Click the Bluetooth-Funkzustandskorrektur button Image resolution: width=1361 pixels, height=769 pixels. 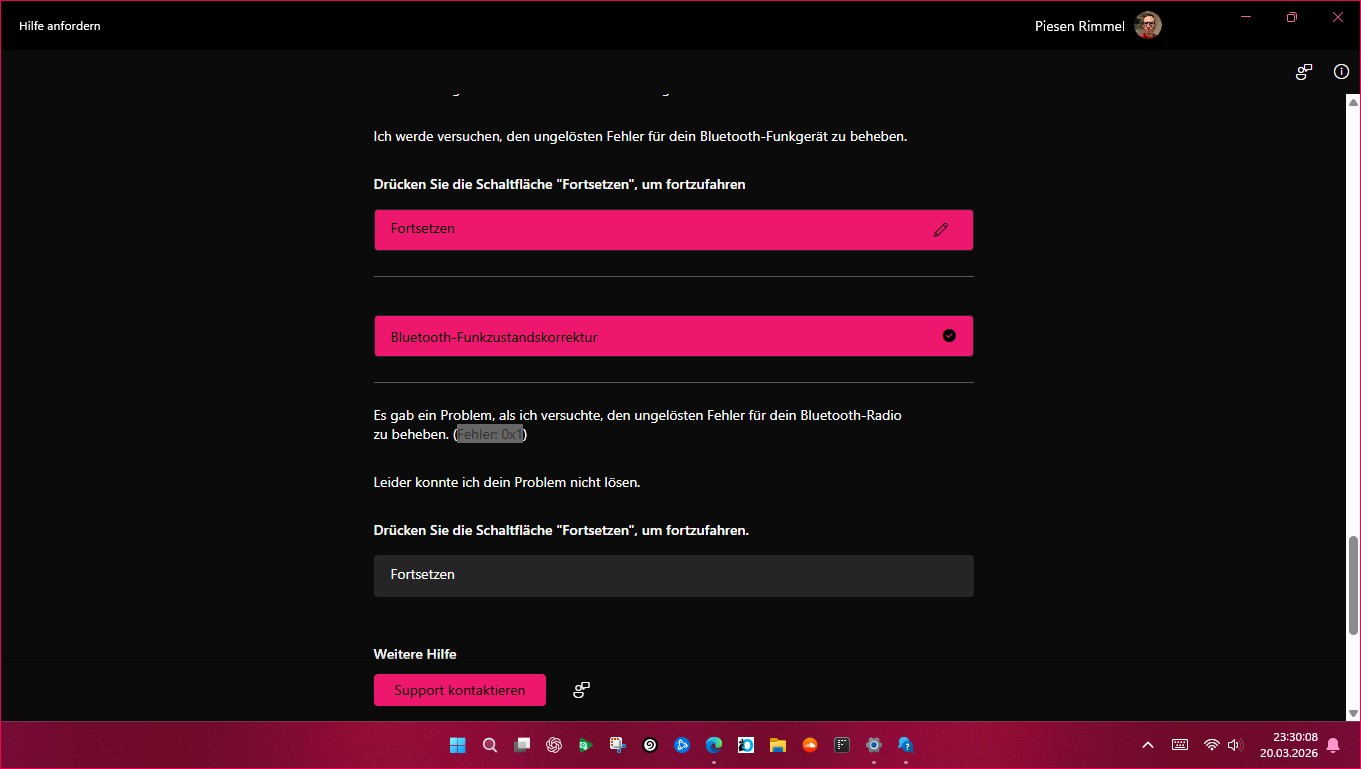pyautogui.click(x=673, y=336)
